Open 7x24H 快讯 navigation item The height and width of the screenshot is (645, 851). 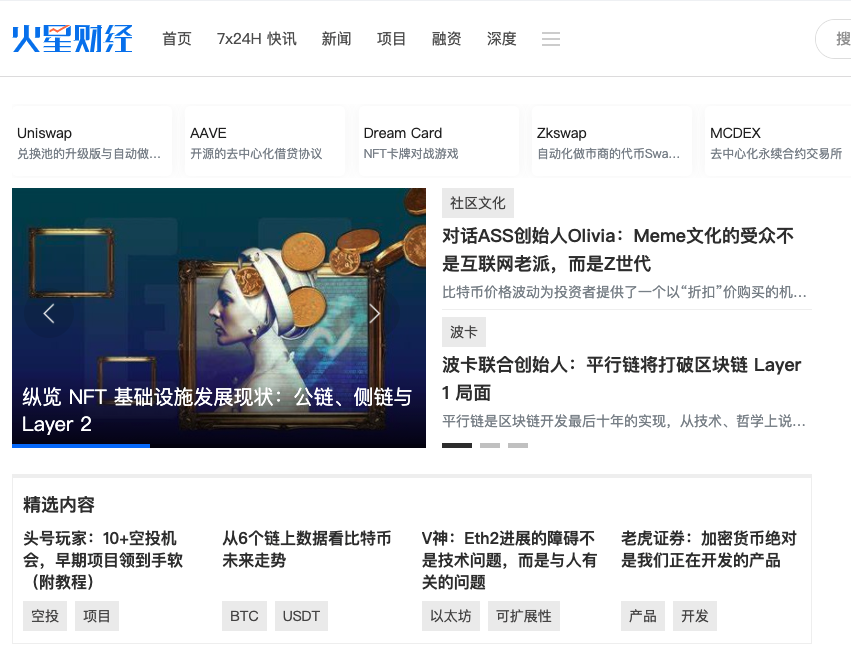256,39
